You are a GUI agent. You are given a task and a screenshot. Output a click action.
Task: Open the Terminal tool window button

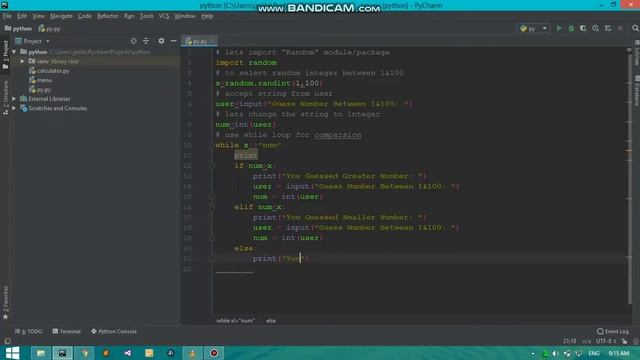67,331
